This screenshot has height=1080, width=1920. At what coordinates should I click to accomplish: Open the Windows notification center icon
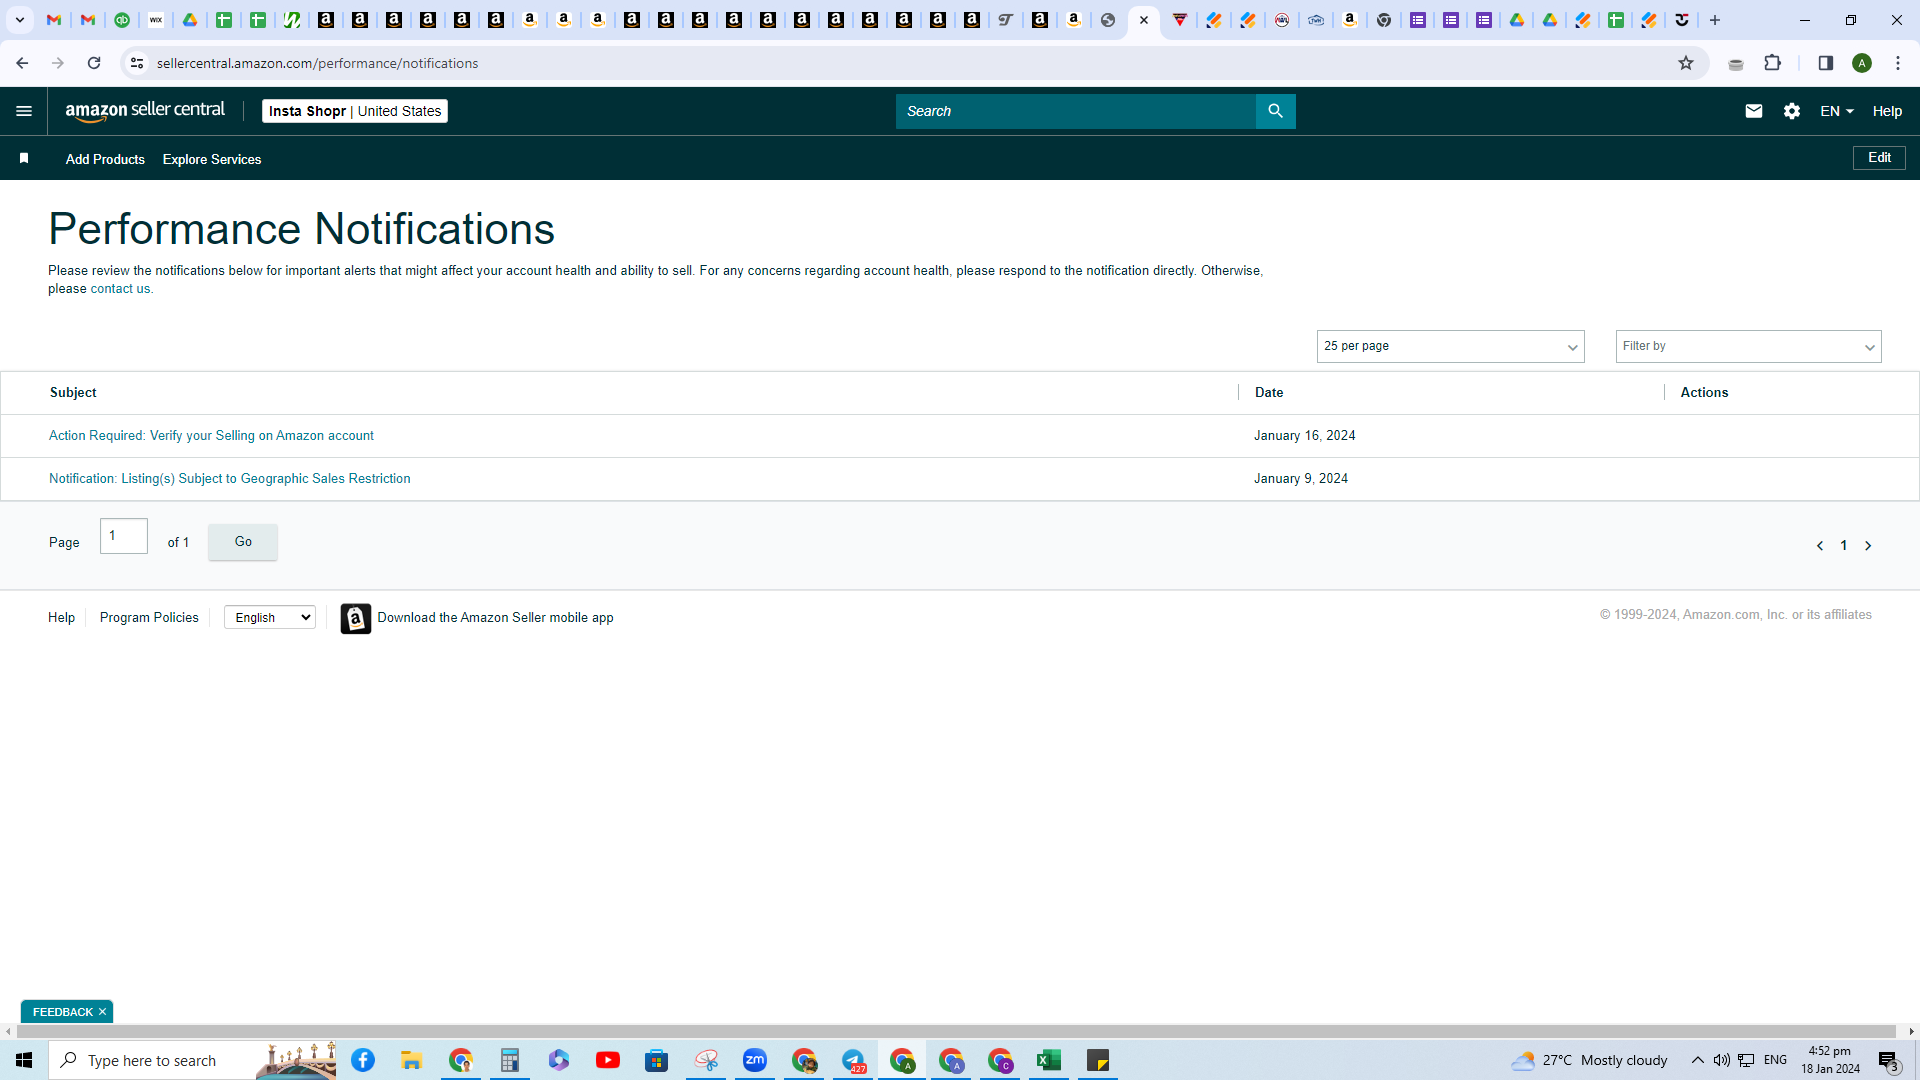pyautogui.click(x=1888, y=1060)
